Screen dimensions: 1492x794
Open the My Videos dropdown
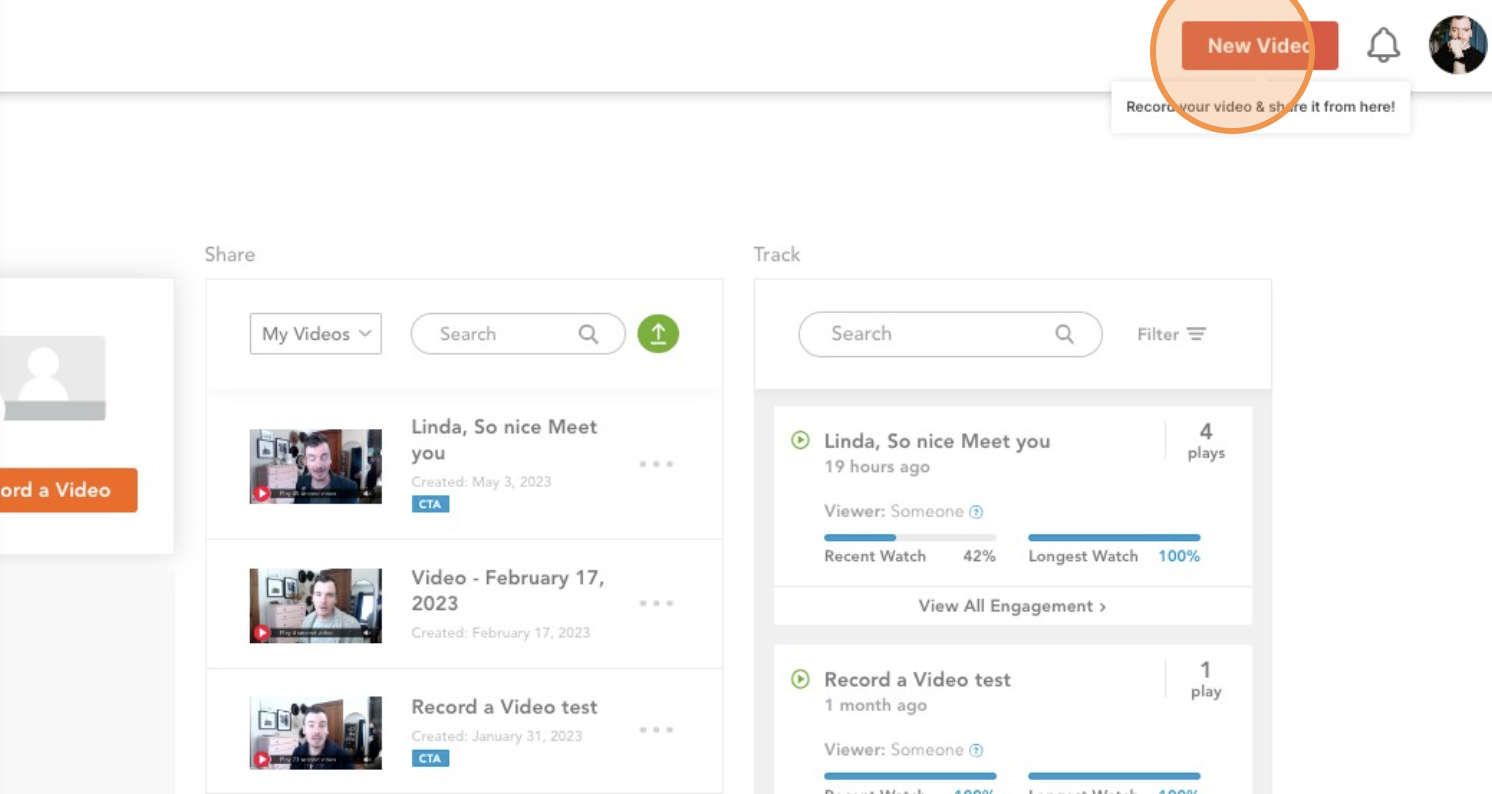click(315, 333)
